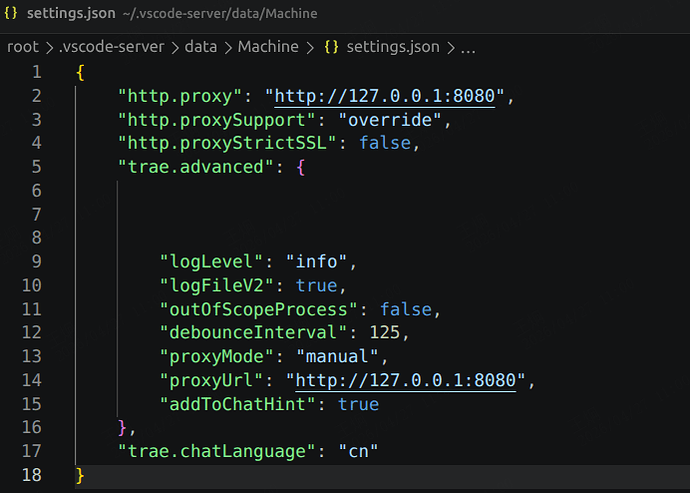690x493 pixels.
Task: Click the "debounceInterval" key
Action: tap(253, 332)
